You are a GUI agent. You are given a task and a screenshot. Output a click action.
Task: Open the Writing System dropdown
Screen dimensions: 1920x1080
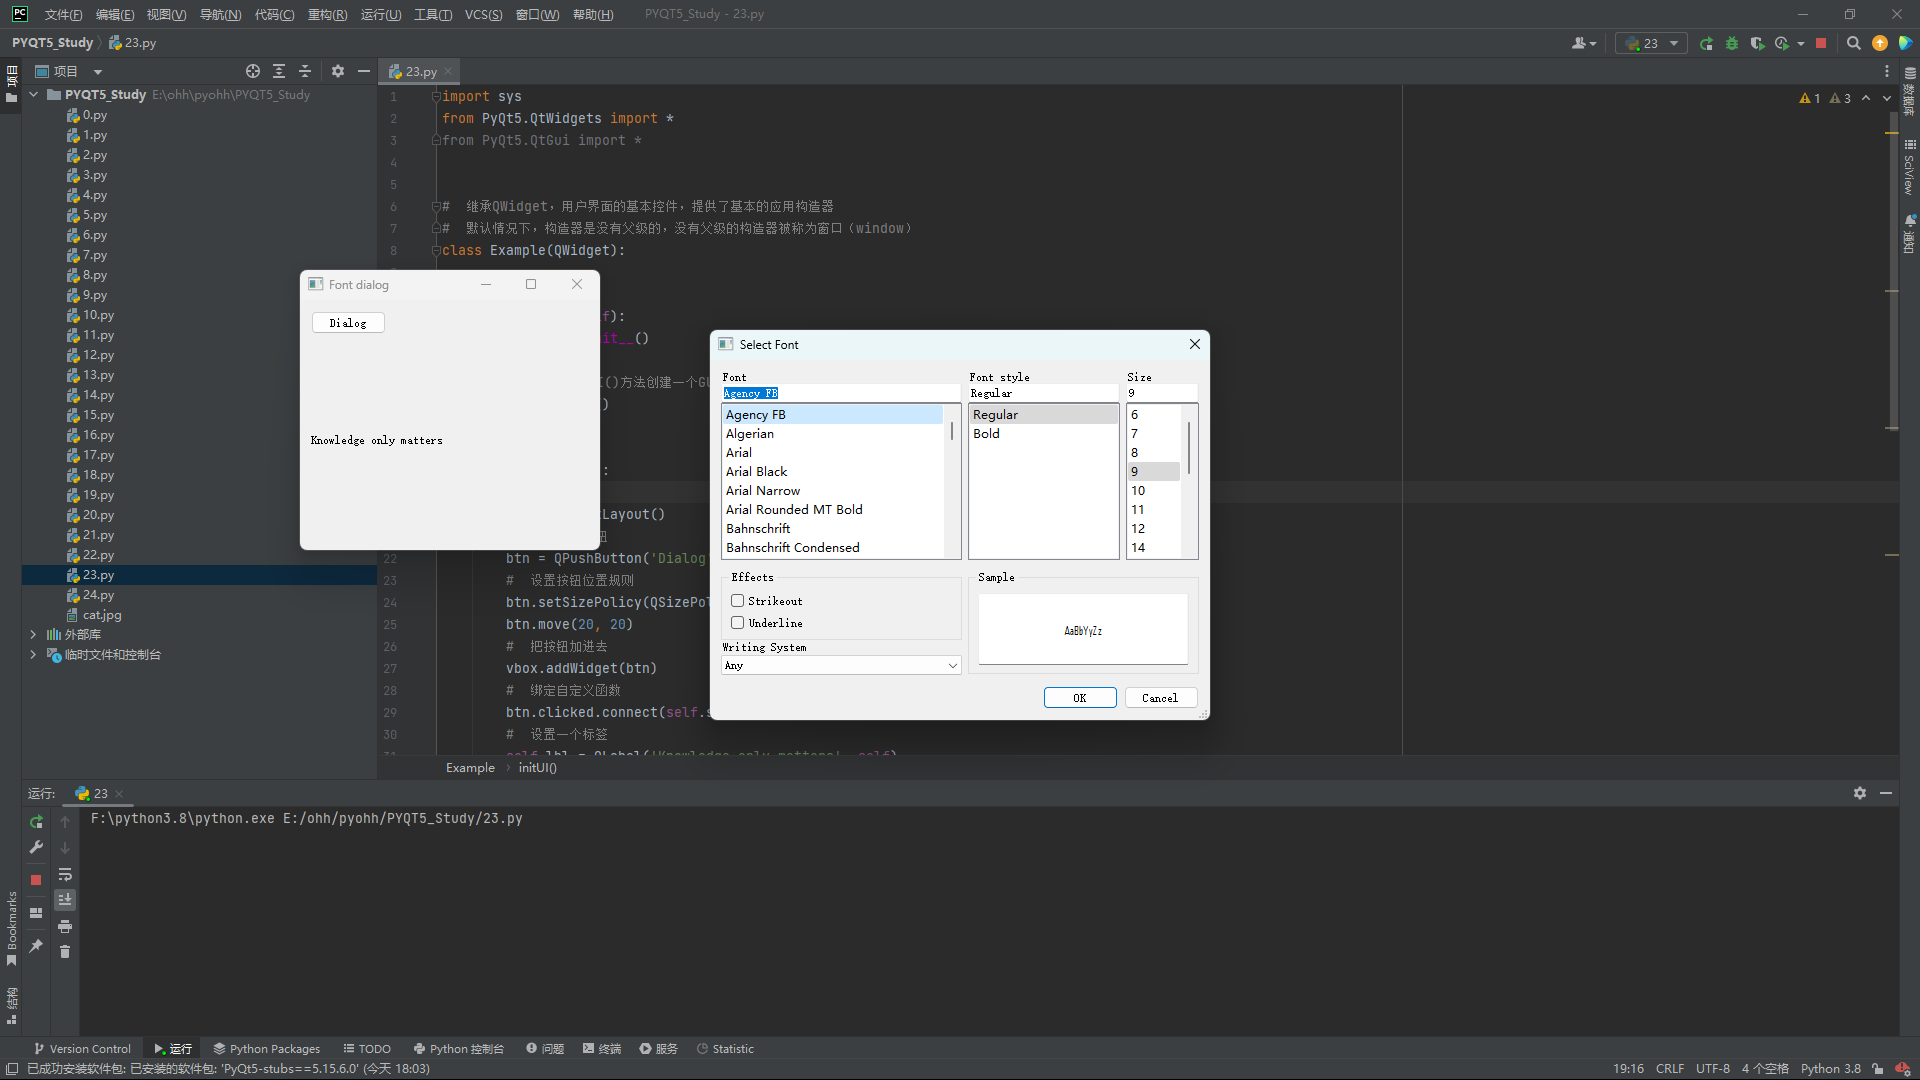tap(841, 666)
